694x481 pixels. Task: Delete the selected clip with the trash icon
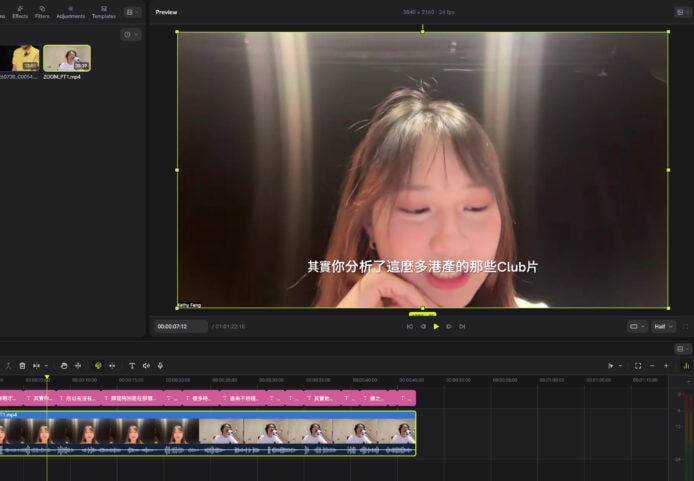coord(22,366)
